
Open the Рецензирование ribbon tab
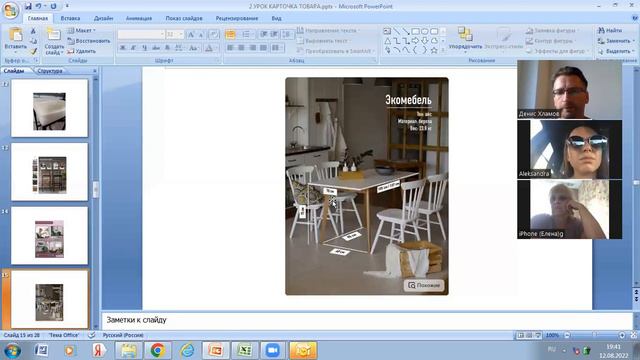237,18
